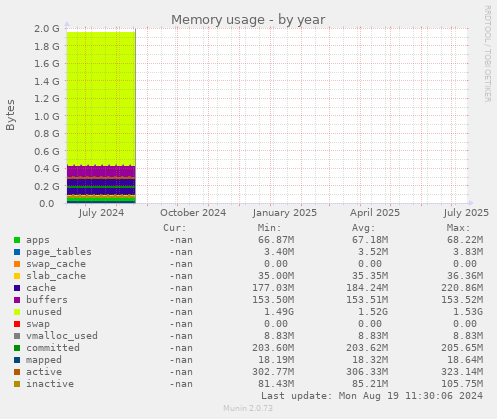Click the dark green committed legend swatch
Image resolution: width=497 pixels, height=419 pixels.
click(x=17, y=348)
